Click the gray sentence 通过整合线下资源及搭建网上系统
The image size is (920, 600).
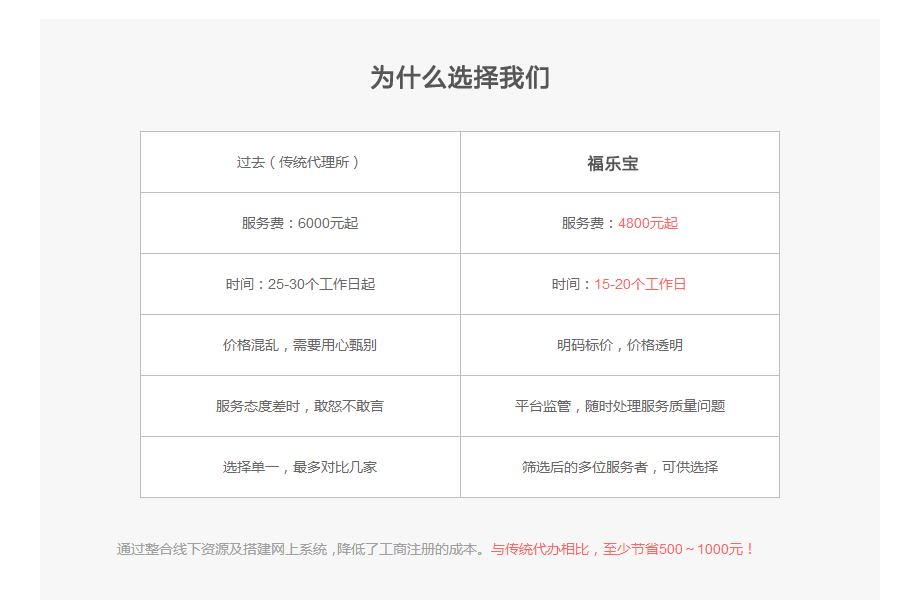[222, 550]
